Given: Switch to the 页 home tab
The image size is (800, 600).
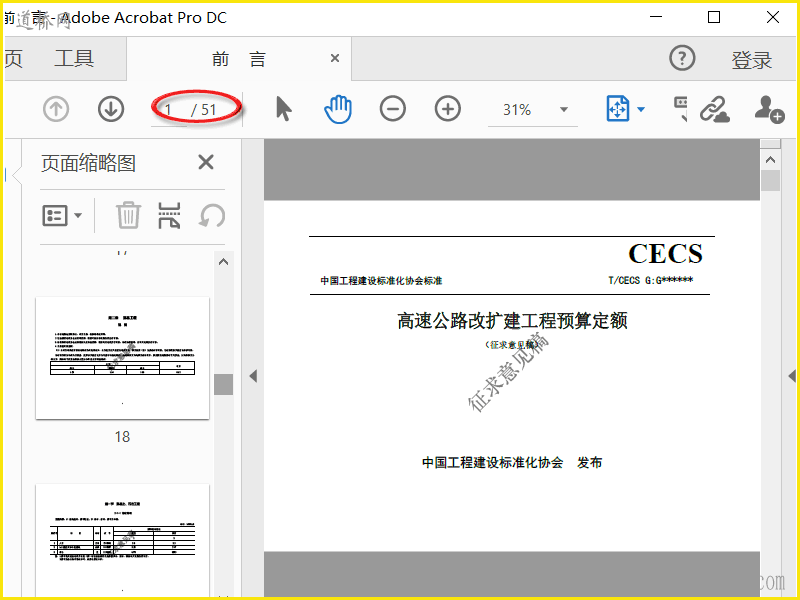Looking at the screenshot, I should [13, 58].
